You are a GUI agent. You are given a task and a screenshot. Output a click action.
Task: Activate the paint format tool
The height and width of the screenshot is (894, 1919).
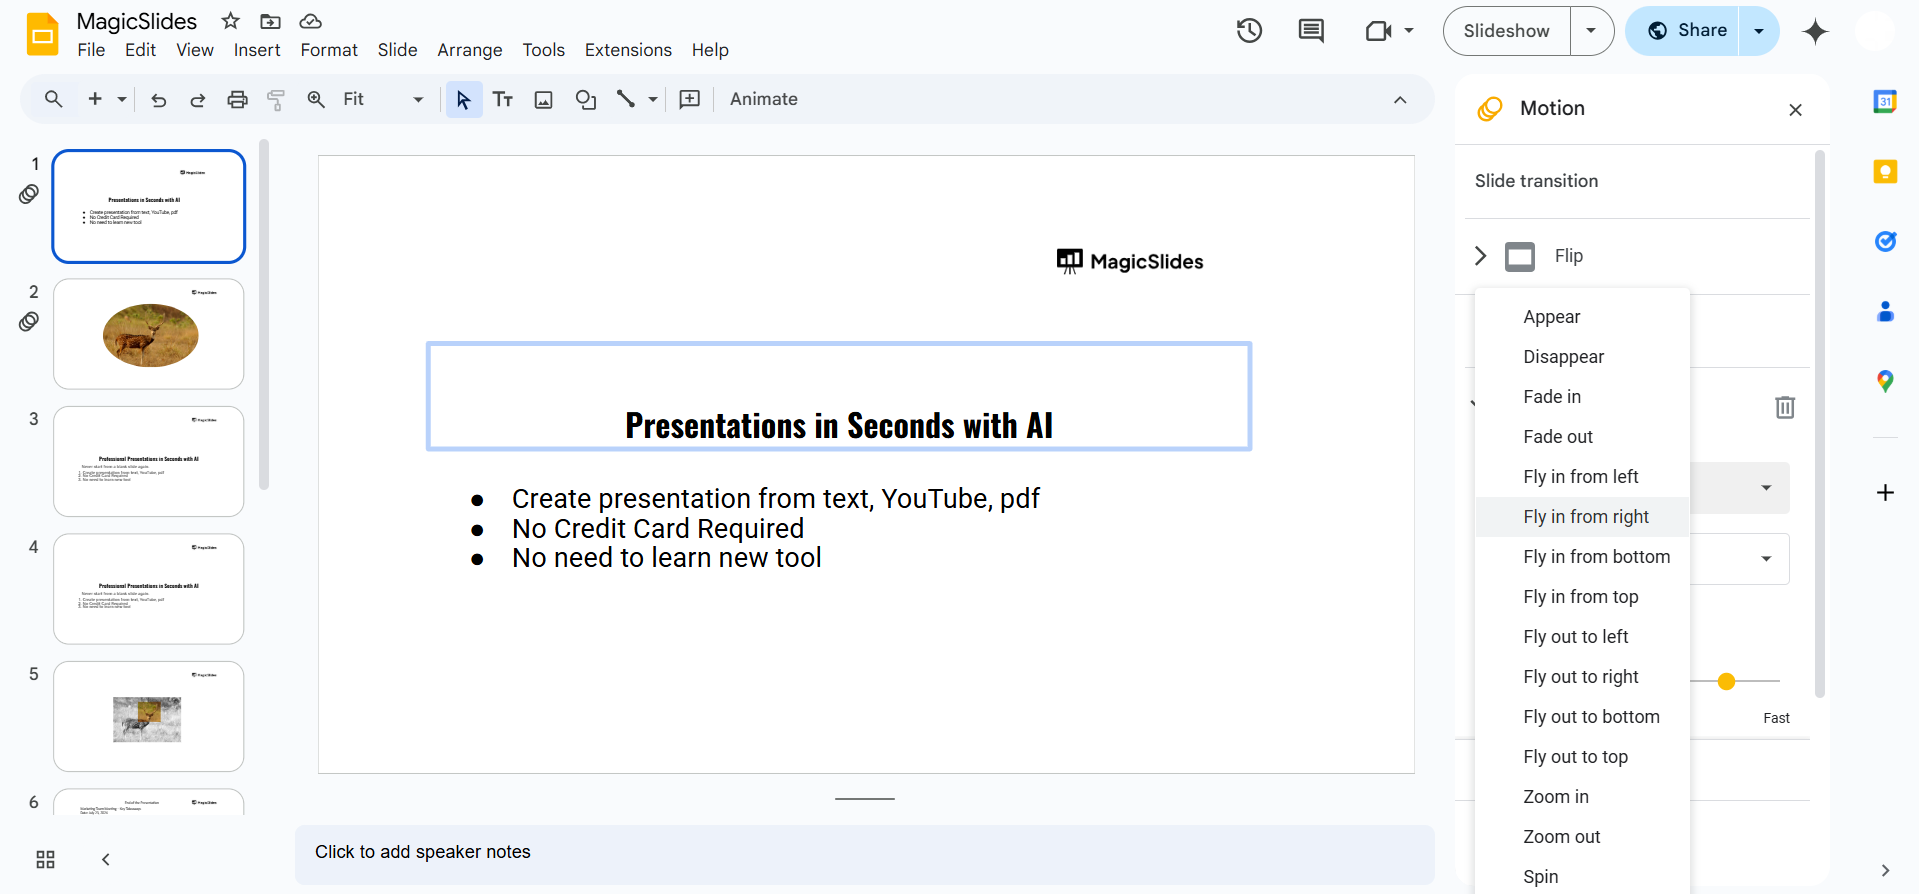(x=276, y=99)
